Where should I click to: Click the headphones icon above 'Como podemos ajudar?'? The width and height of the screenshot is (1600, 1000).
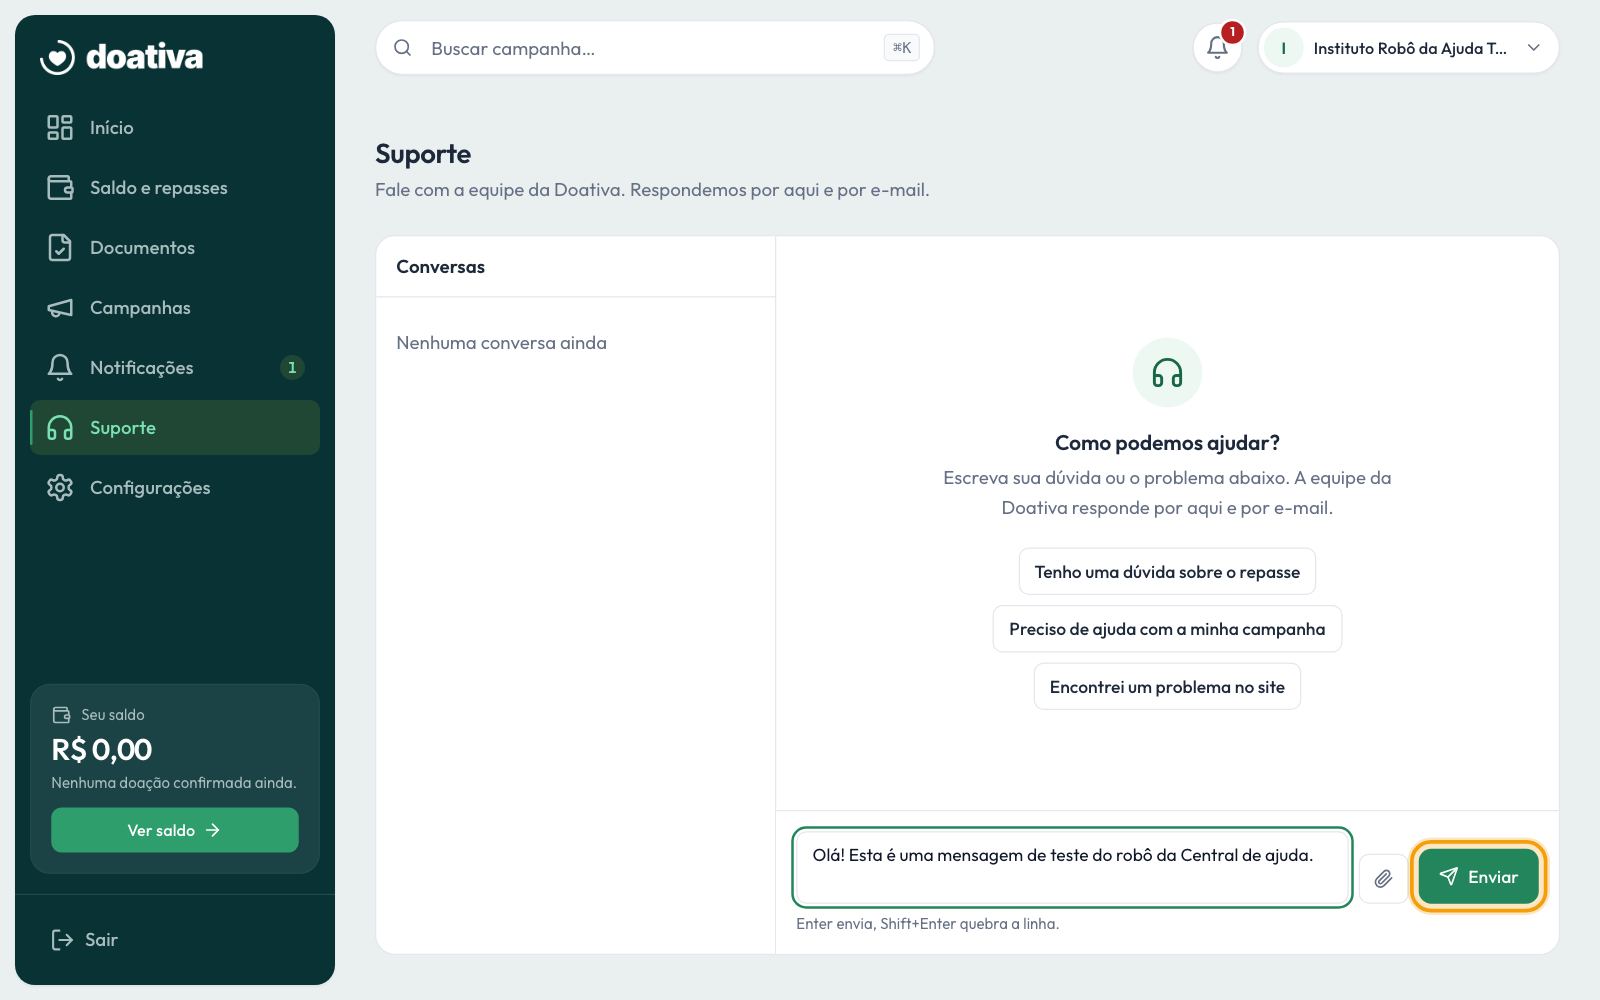[1167, 373]
